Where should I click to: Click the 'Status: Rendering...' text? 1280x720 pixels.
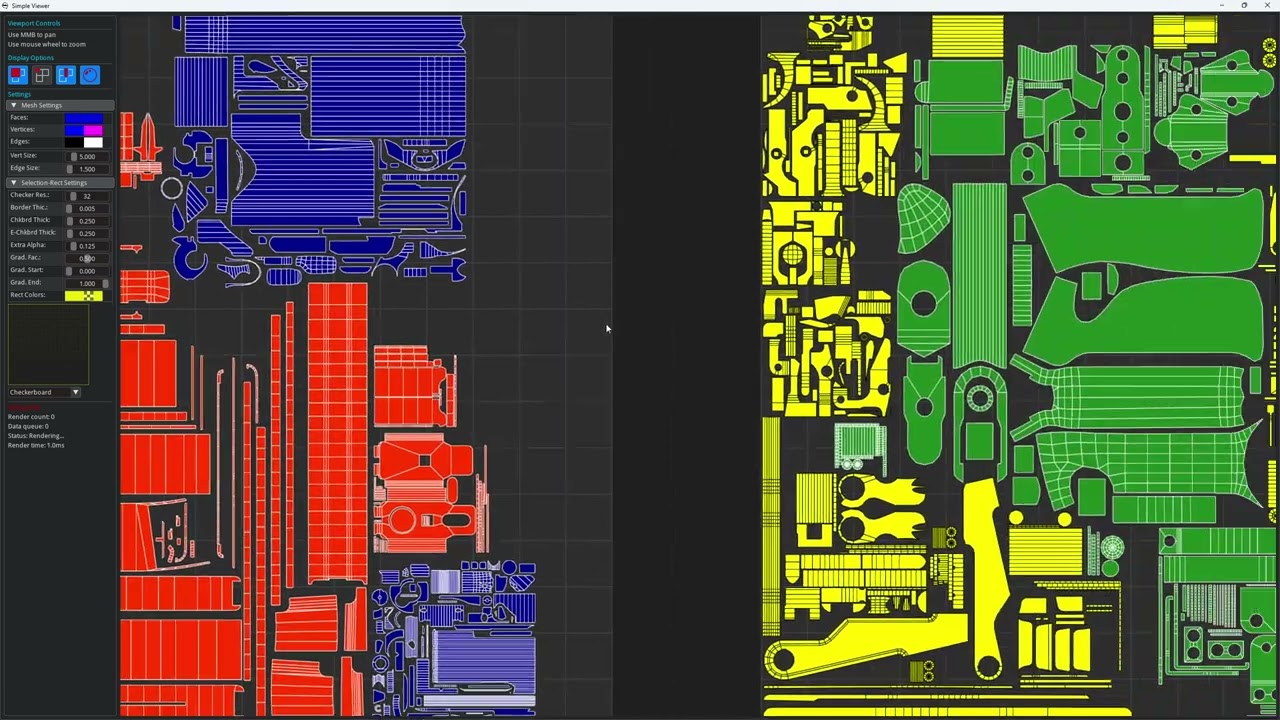tap(36, 436)
